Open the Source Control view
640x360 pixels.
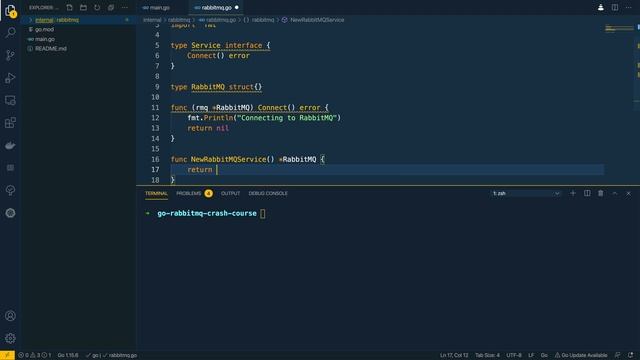pos(10,55)
